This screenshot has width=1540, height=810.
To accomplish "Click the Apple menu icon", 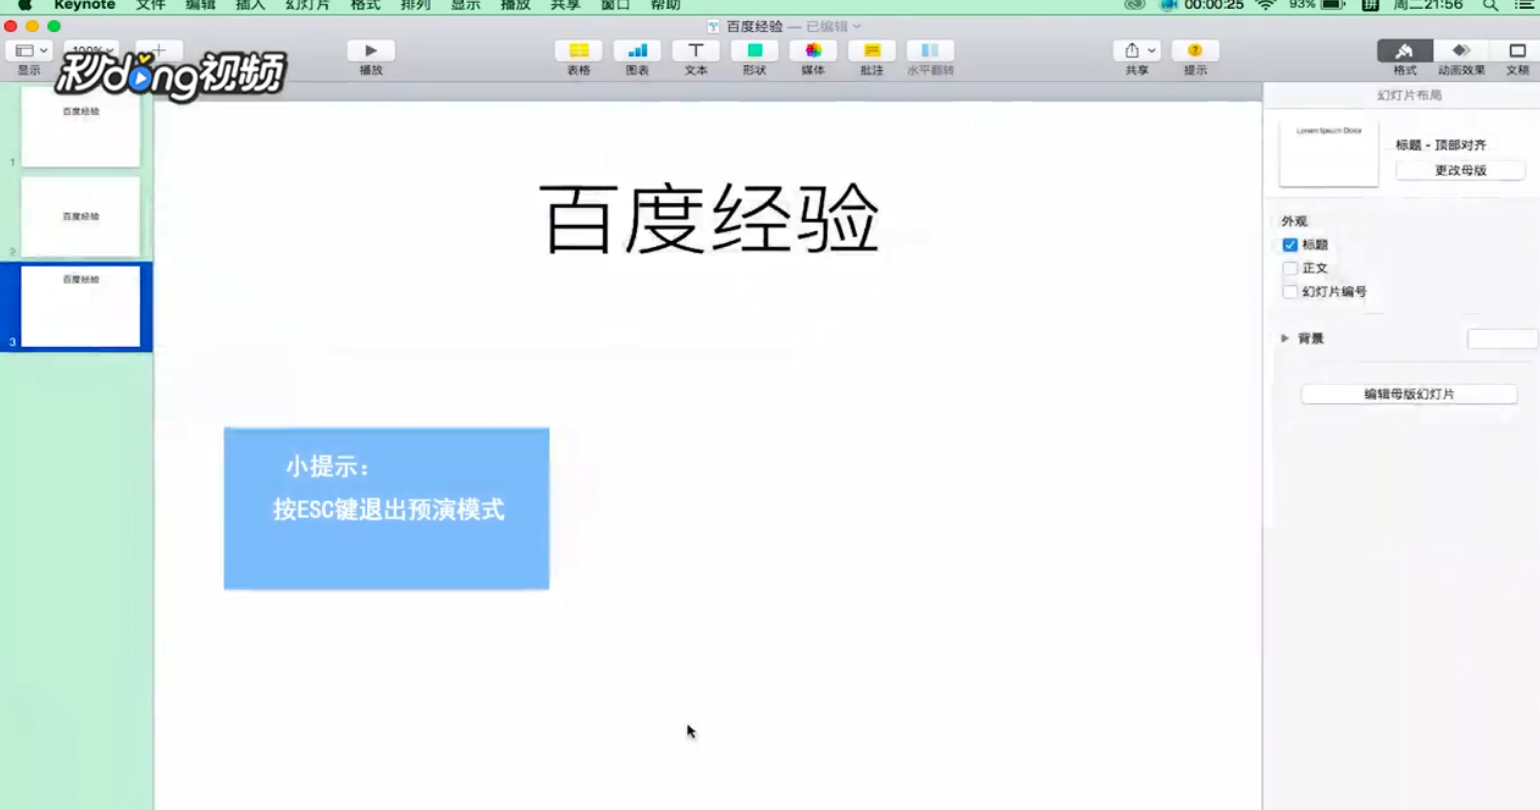I will pos(25,5).
